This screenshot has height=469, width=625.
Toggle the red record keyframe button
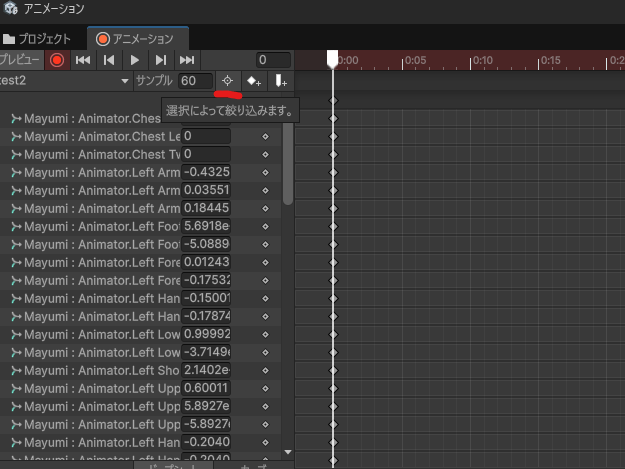pyautogui.click(x=57, y=60)
